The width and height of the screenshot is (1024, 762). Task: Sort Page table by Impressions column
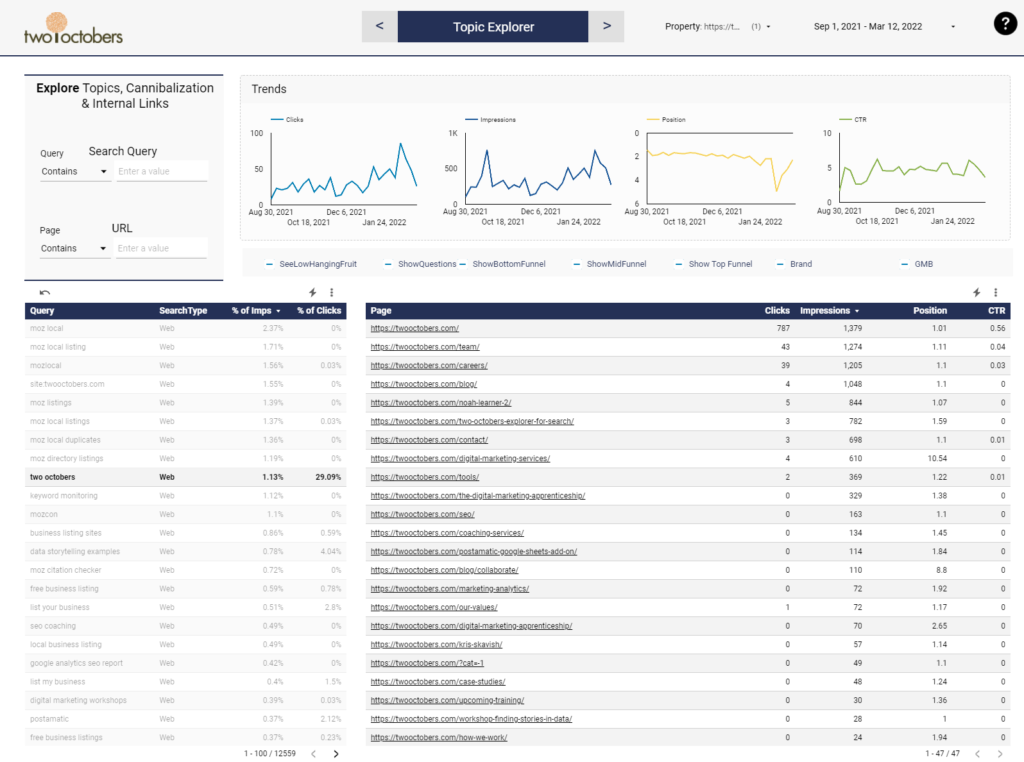[x=829, y=311]
